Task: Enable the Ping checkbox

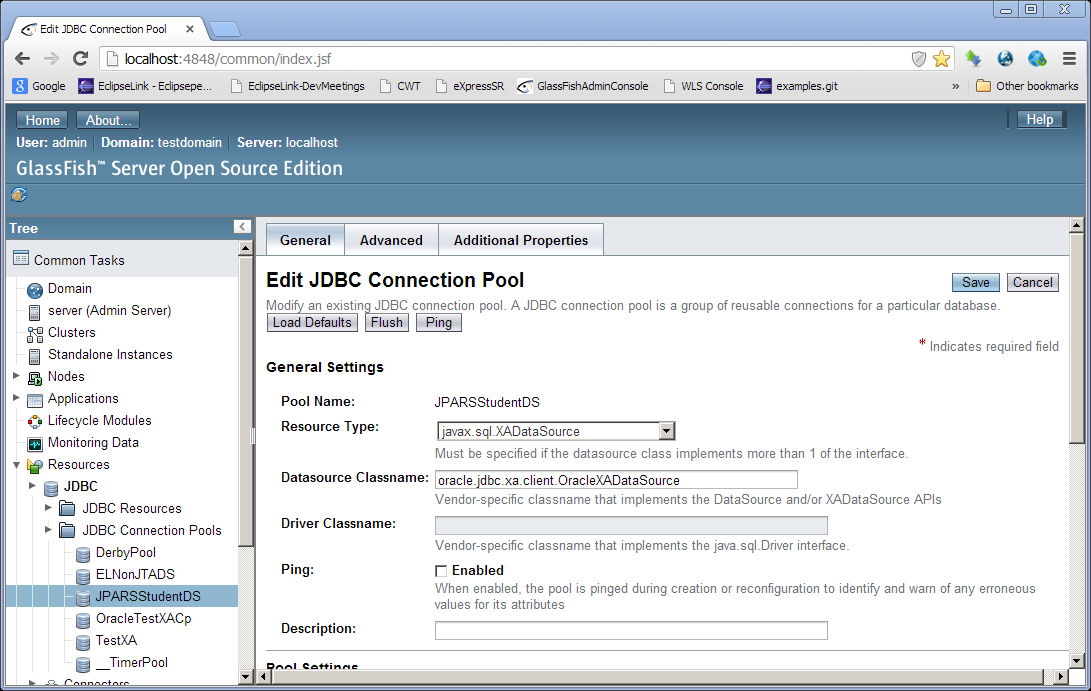Action: coord(441,571)
